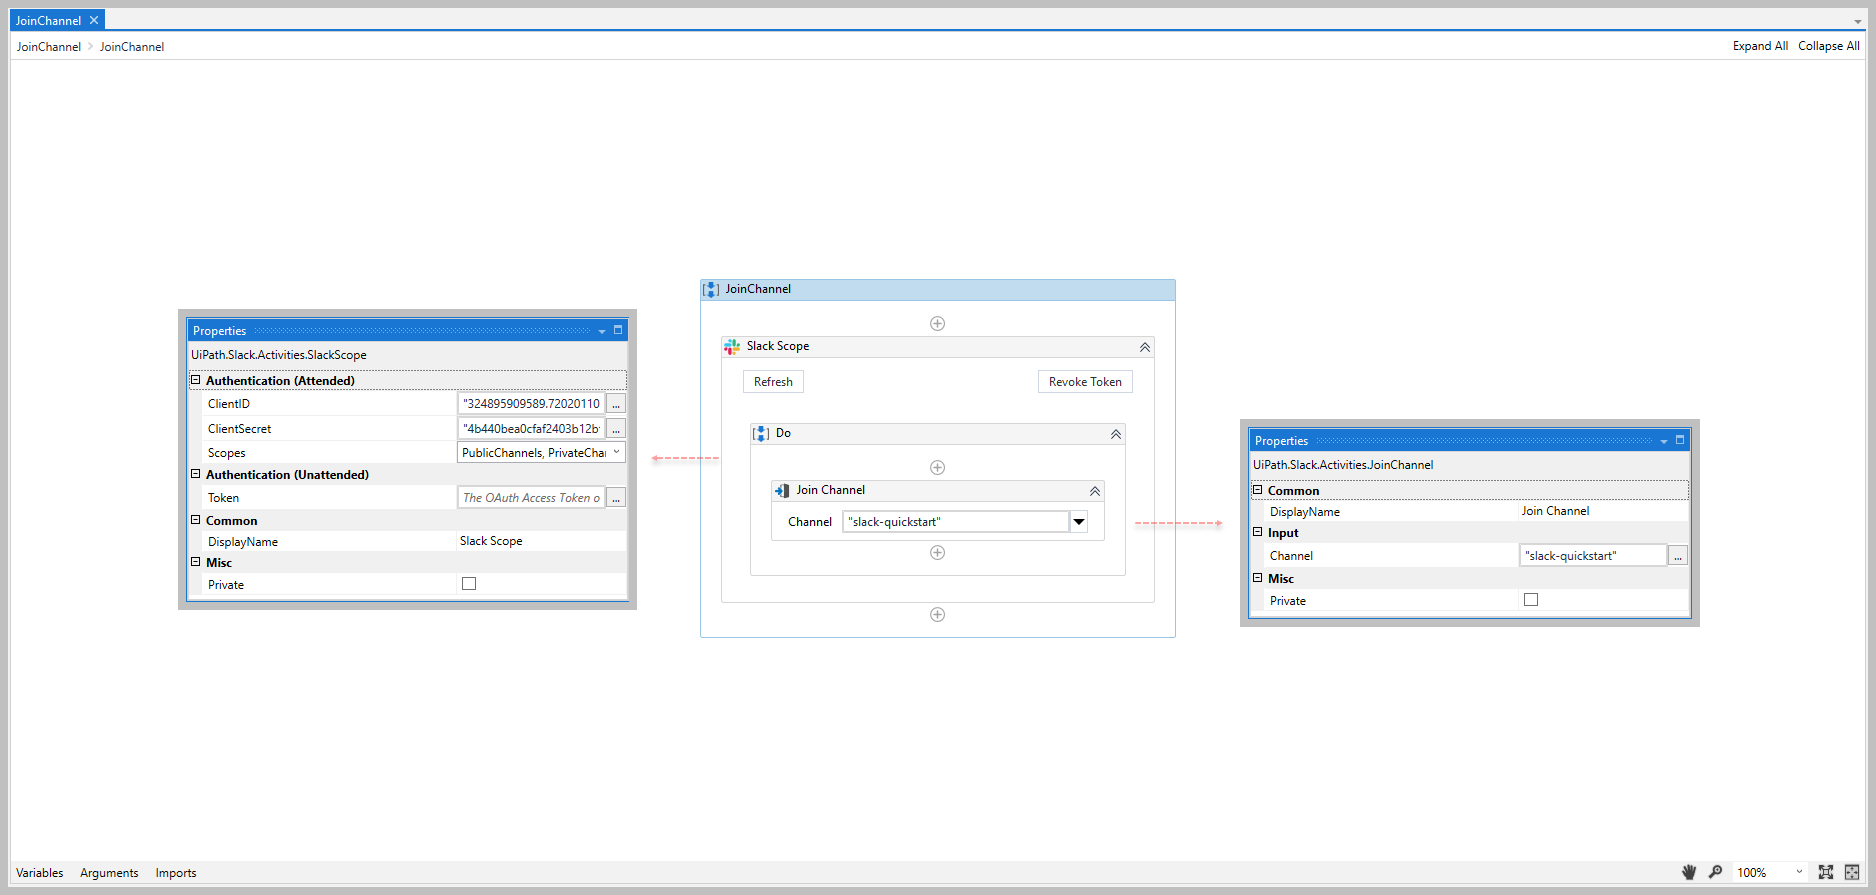This screenshot has width=1876, height=895.
Task: Click the ClientID value field
Action: click(x=531, y=404)
